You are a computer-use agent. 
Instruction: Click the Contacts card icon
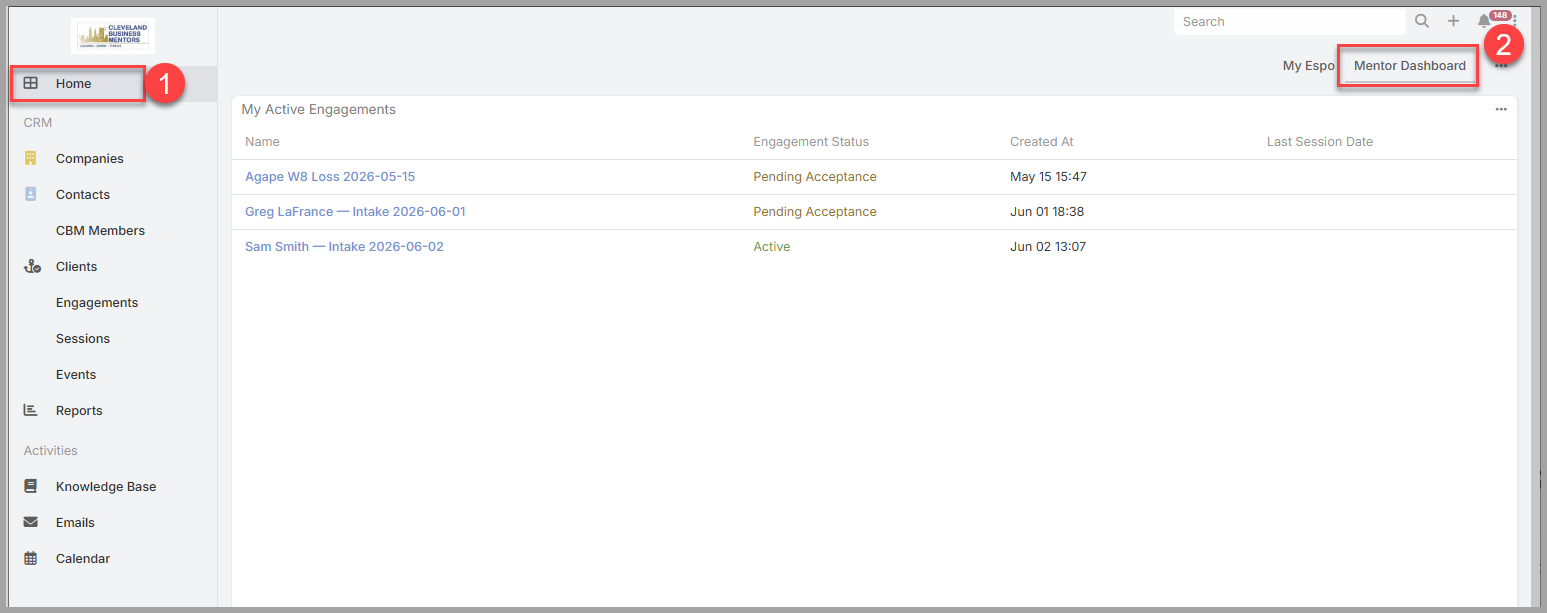31,195
